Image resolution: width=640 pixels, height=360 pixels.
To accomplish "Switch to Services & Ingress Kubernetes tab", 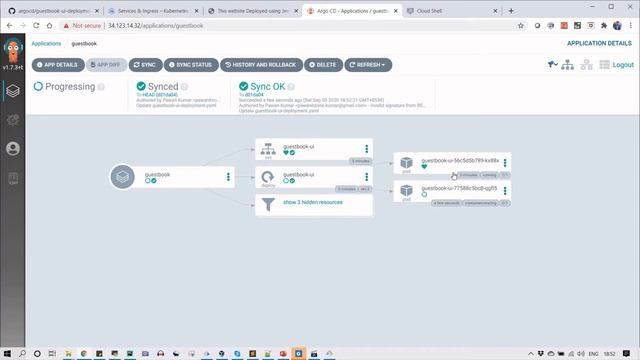I will click(153, 11).
